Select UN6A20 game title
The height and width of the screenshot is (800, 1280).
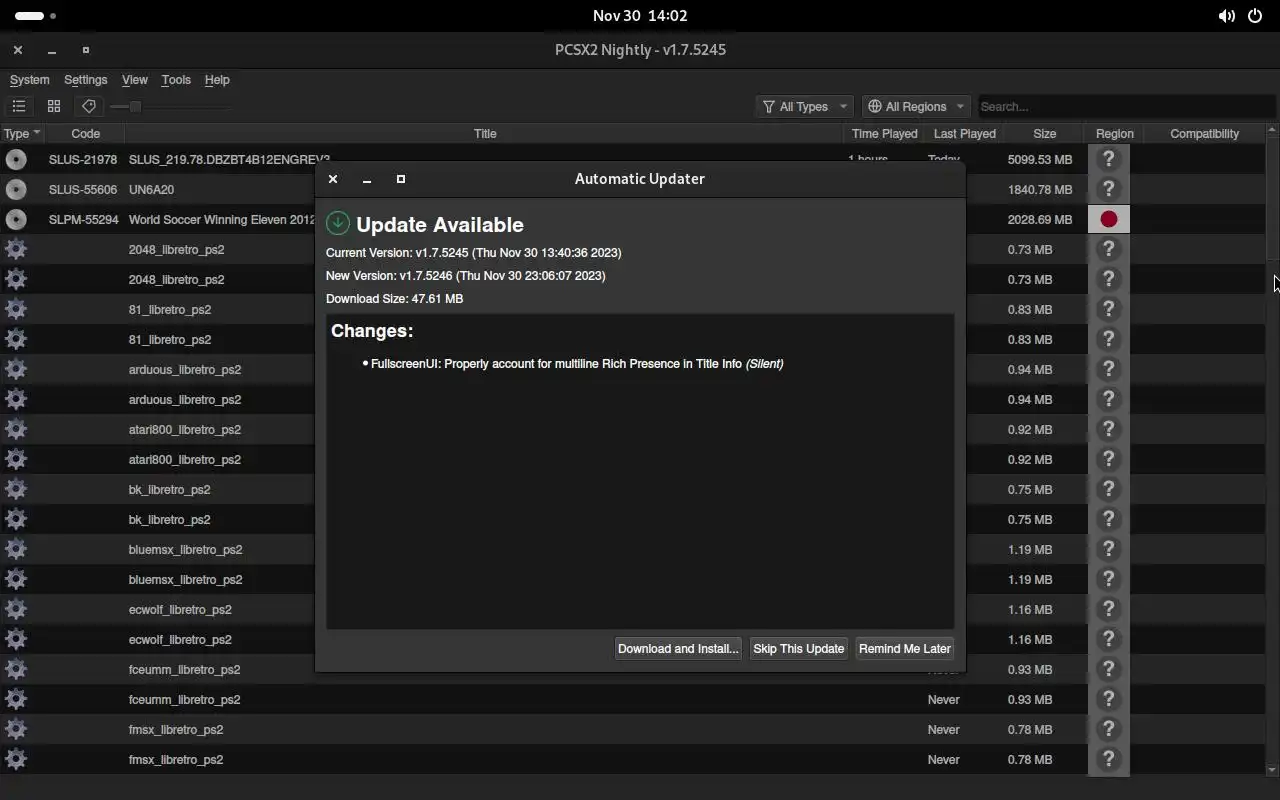point(151,189)
